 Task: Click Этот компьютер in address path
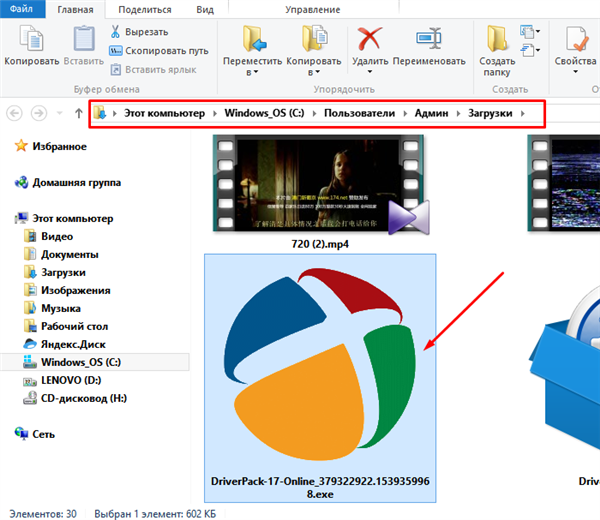[x=165, y=113]
